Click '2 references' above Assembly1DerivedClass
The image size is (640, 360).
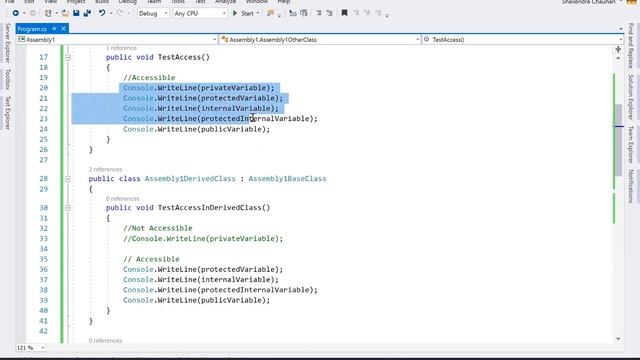coord(105,169)
